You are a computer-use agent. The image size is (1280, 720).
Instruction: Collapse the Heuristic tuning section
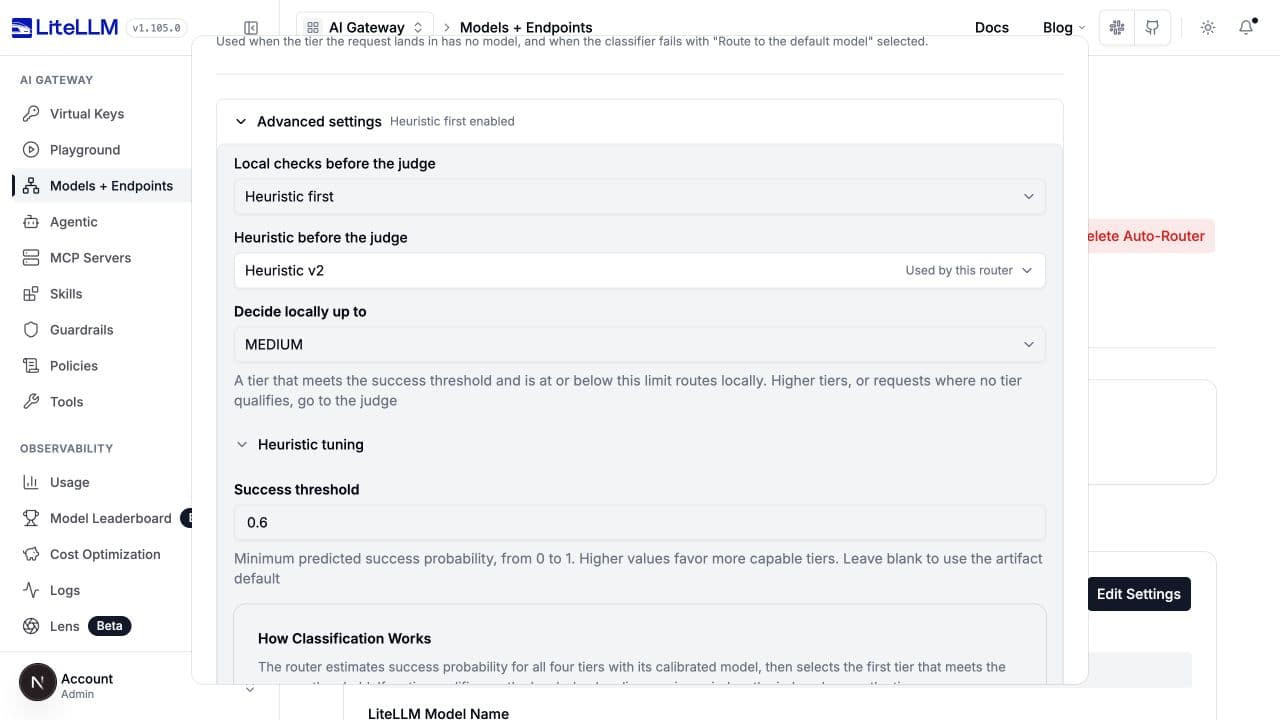(x=299, y=444)
